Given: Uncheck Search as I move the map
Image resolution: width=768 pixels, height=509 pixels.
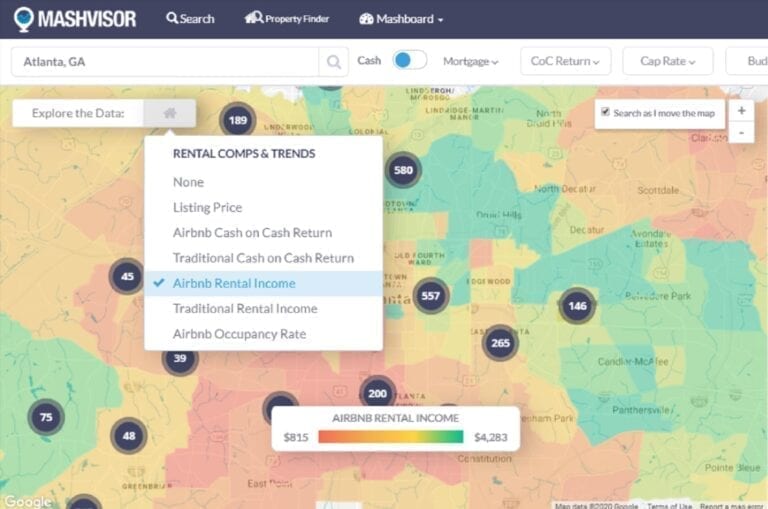Looking at the screenshot, I should coord(606,113).
